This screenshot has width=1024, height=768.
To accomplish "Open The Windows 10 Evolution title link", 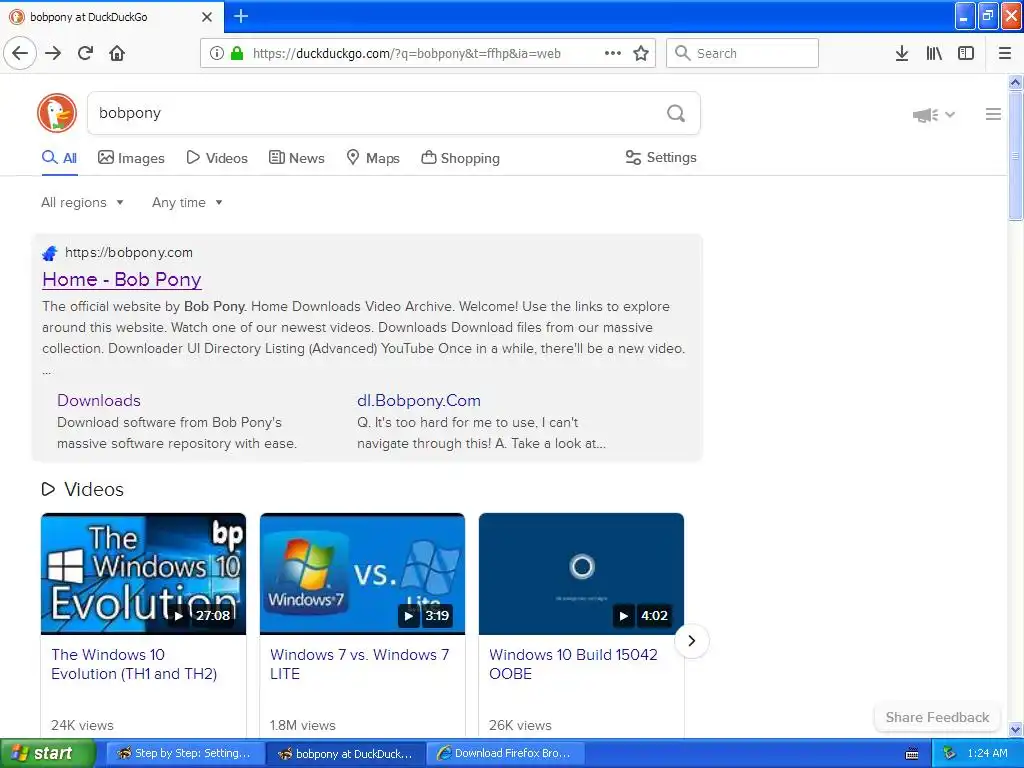I will [134, 664].
